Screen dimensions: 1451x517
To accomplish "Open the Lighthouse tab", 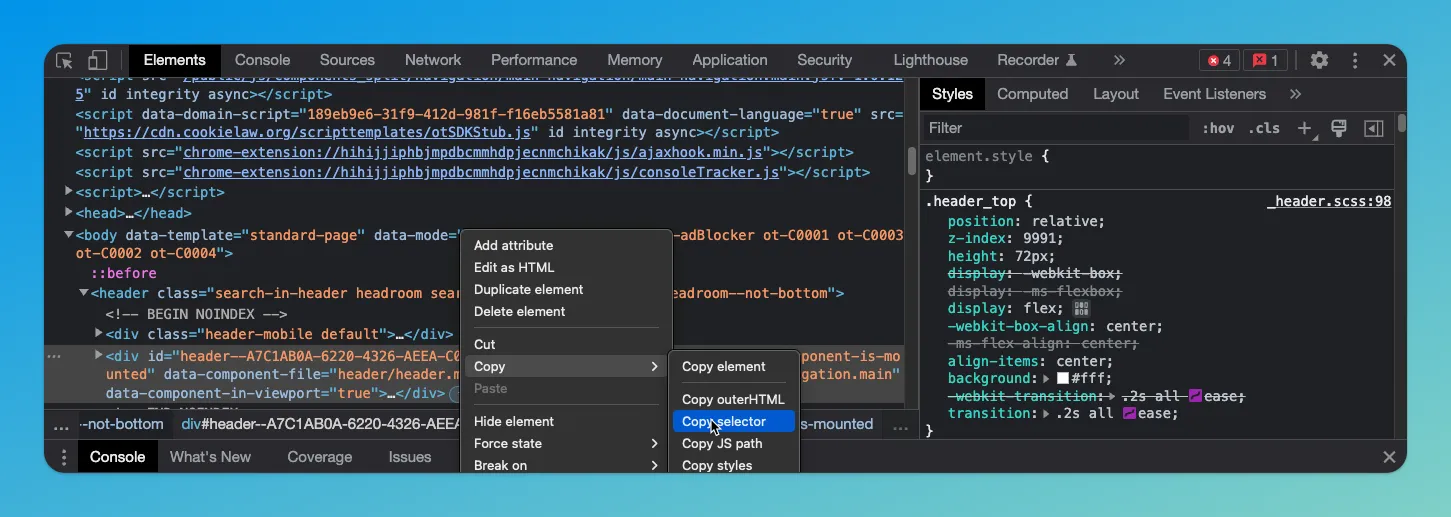I will pyautogui.click(x=931, y=60).
